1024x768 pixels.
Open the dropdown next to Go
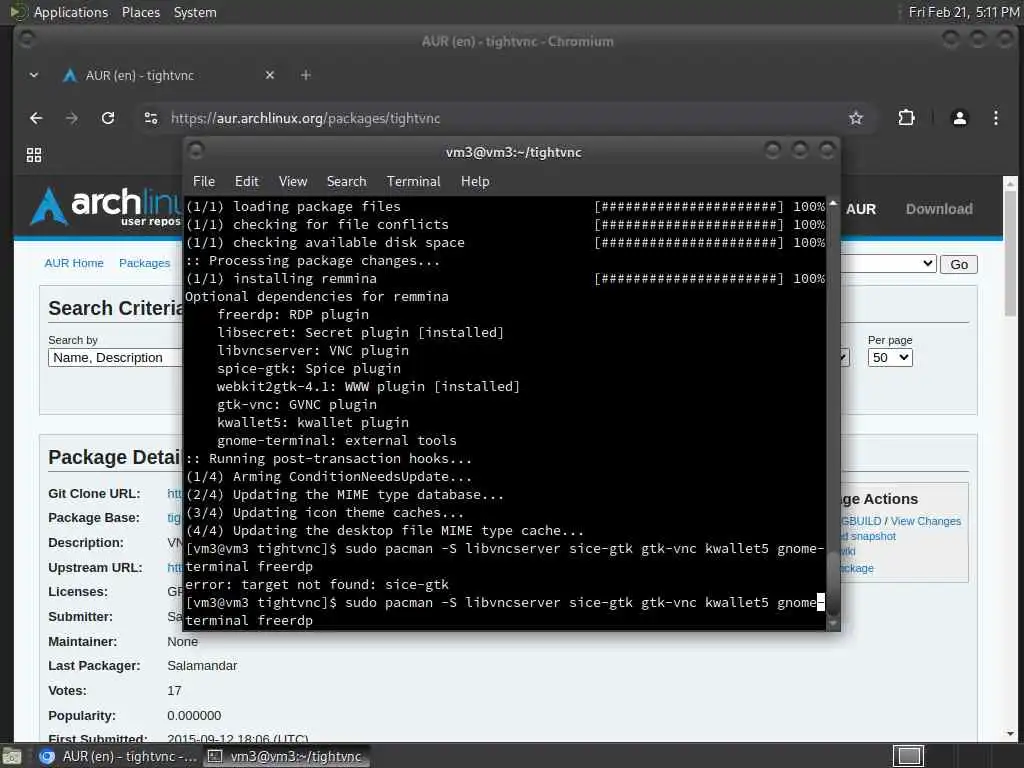pyautogui.click(x=888, y=264)
